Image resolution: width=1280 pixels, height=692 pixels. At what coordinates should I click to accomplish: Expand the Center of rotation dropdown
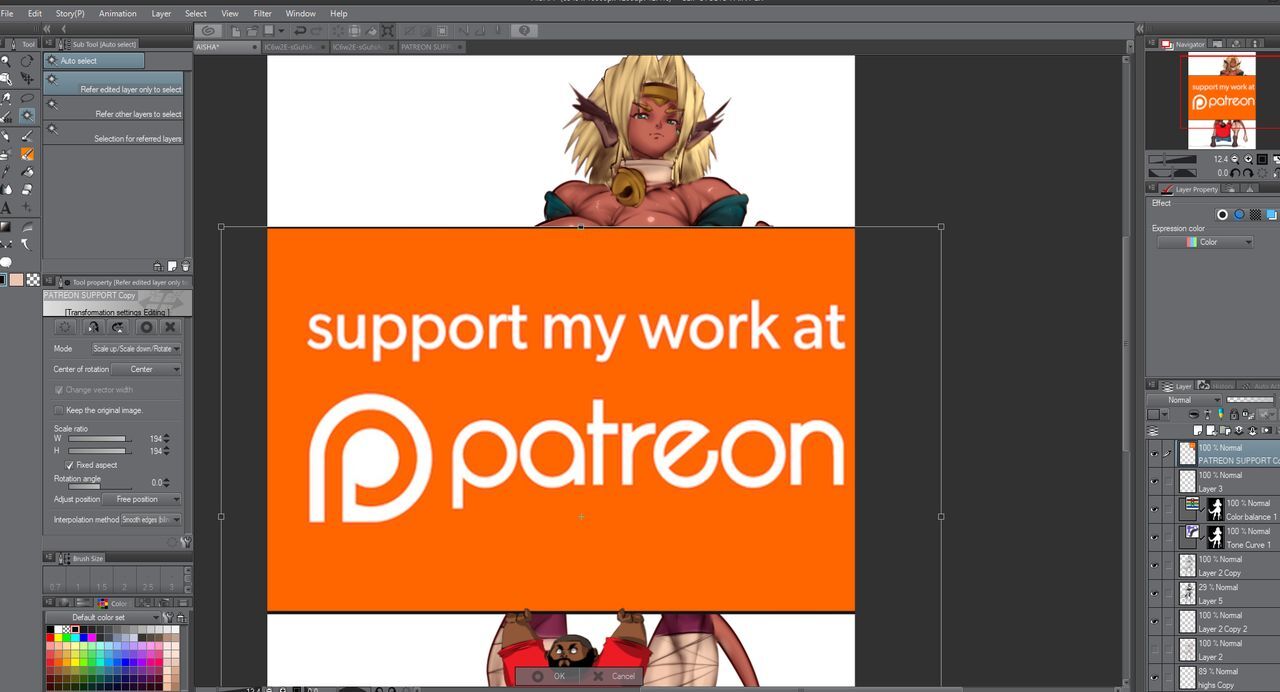click(x=146, y=369)
